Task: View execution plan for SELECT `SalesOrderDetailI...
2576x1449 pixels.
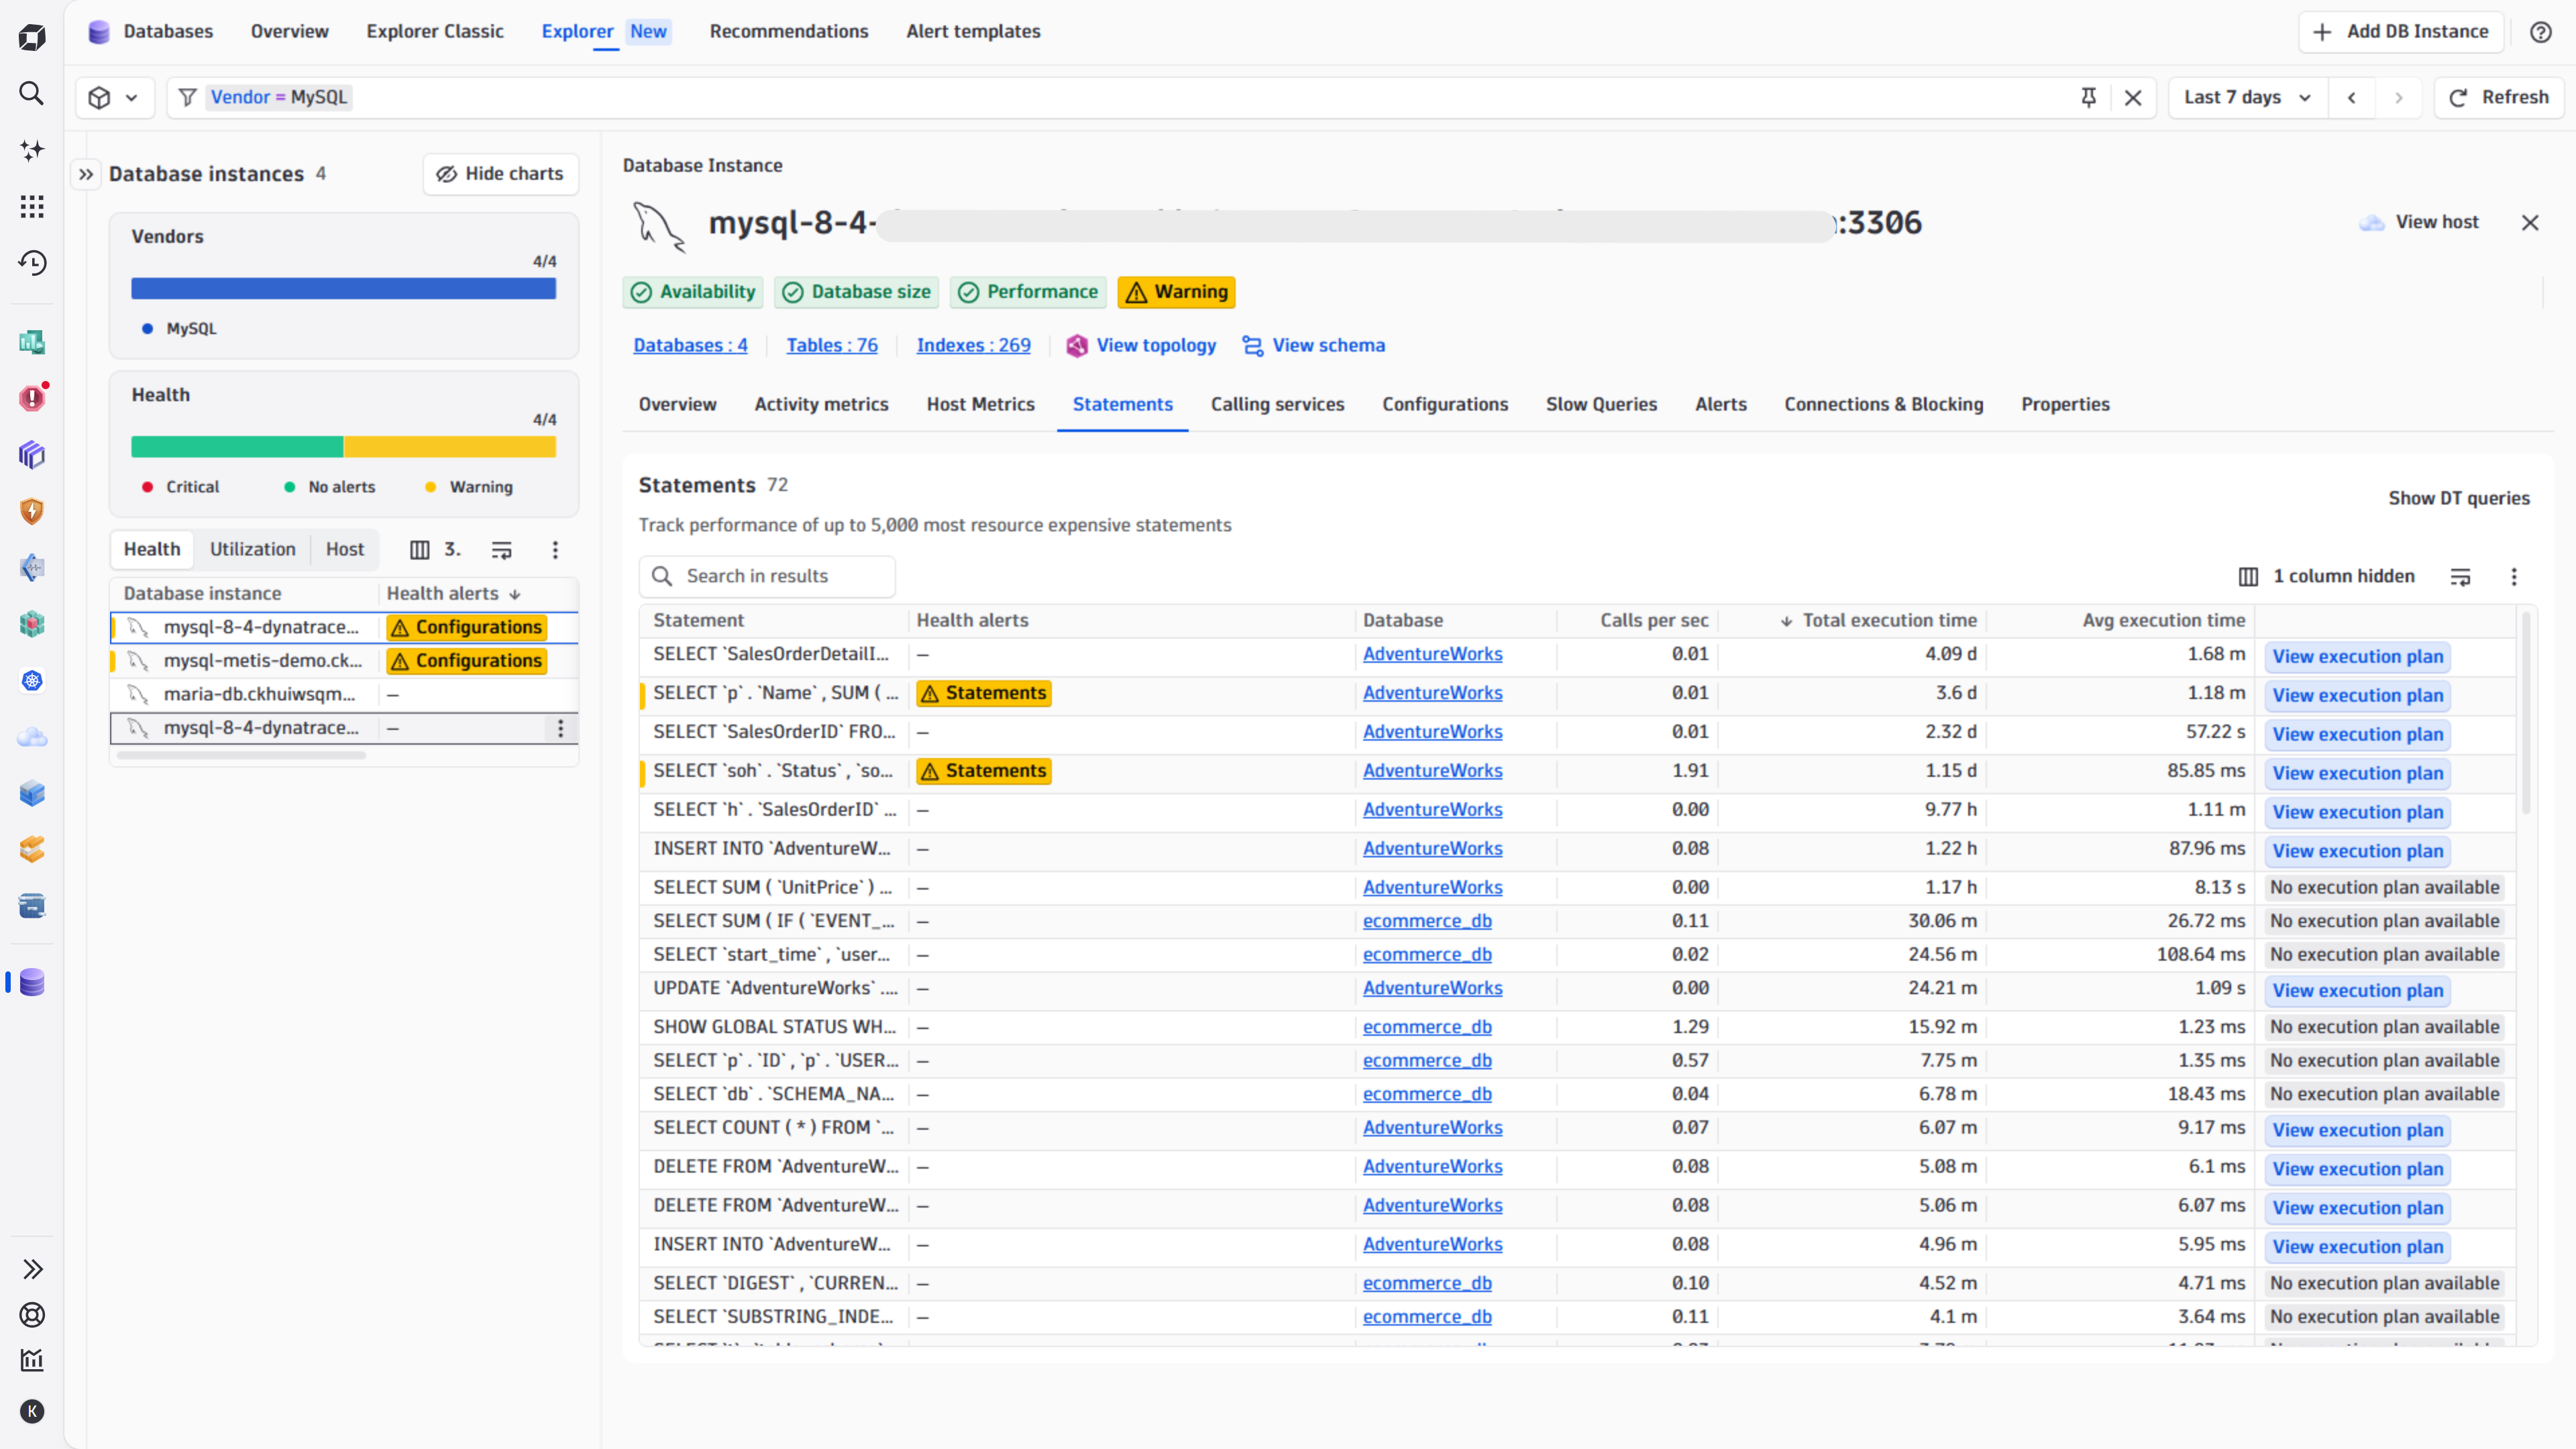Action: (2357, 656)
